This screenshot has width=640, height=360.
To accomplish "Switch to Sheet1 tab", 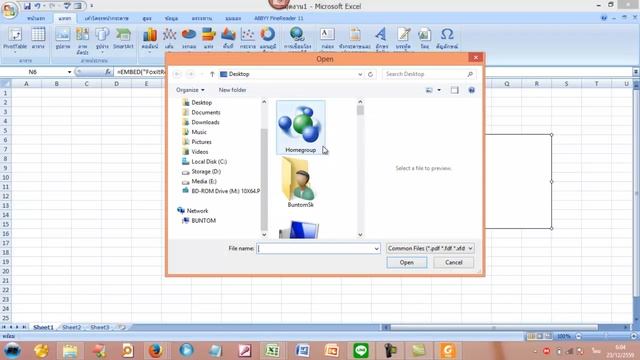I will point(43,327).
